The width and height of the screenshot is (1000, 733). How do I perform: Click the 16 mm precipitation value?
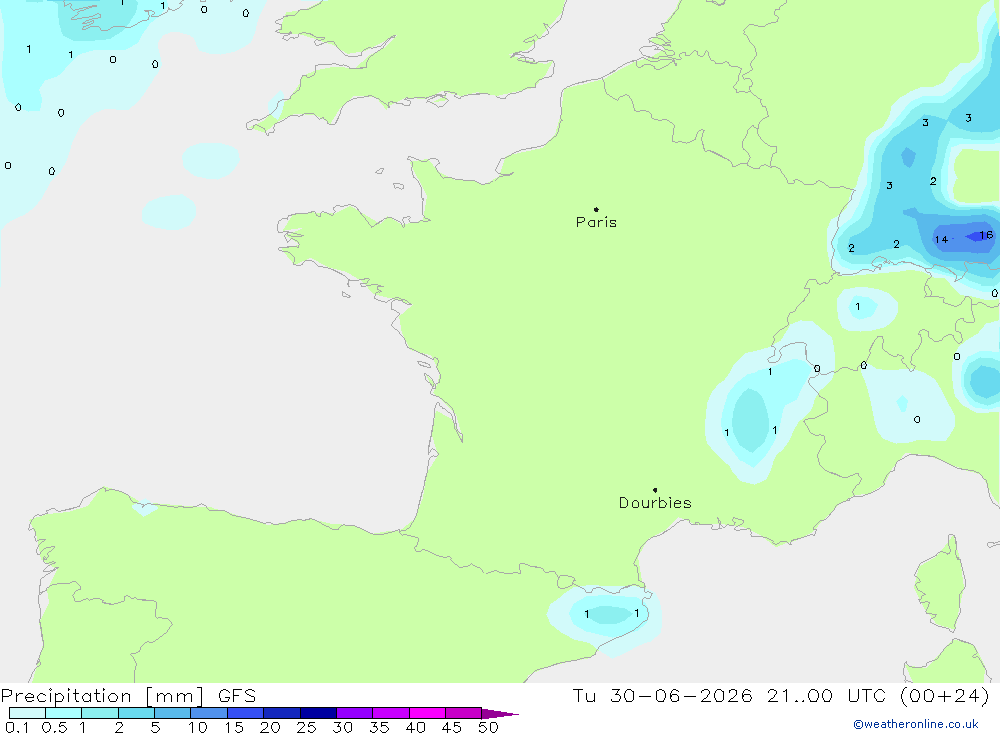986,235
